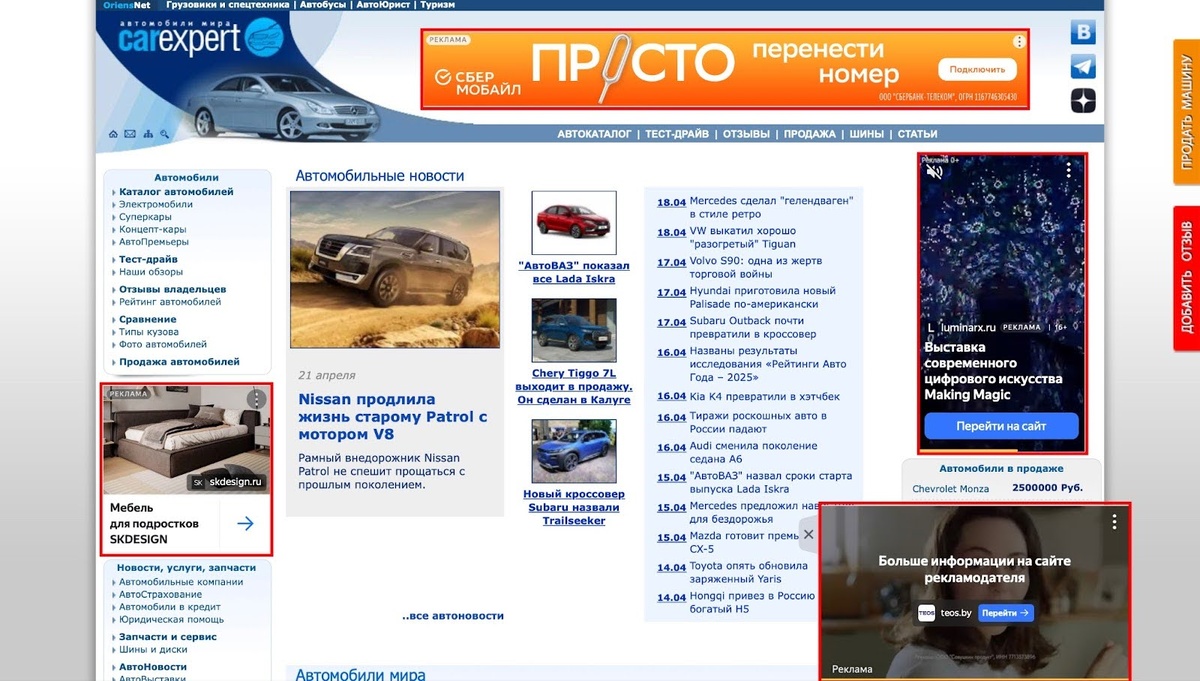Open Юридическая помощь sidebar link
This screenshot has height=681, width=1200.
[x=171, y=620]
